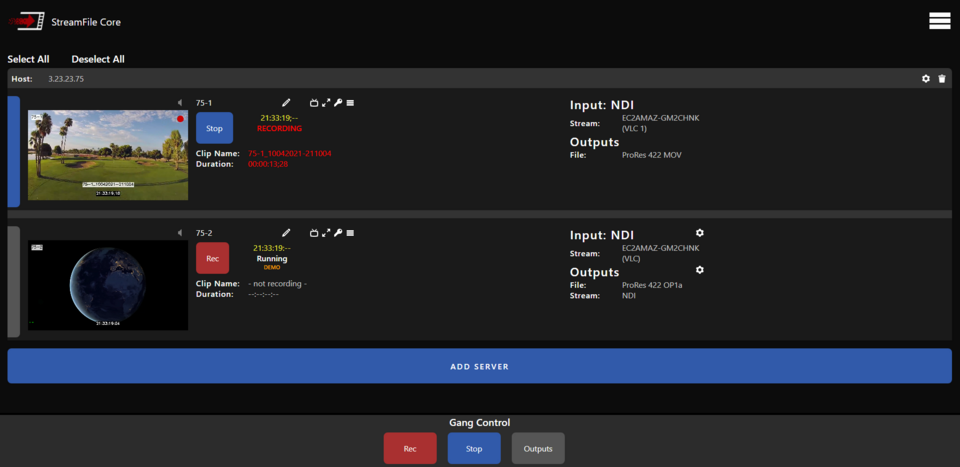Click the pencil edit icon for channel 75-2
The width and height of the screenshot is (960, 467).
[x=286, y=232]
